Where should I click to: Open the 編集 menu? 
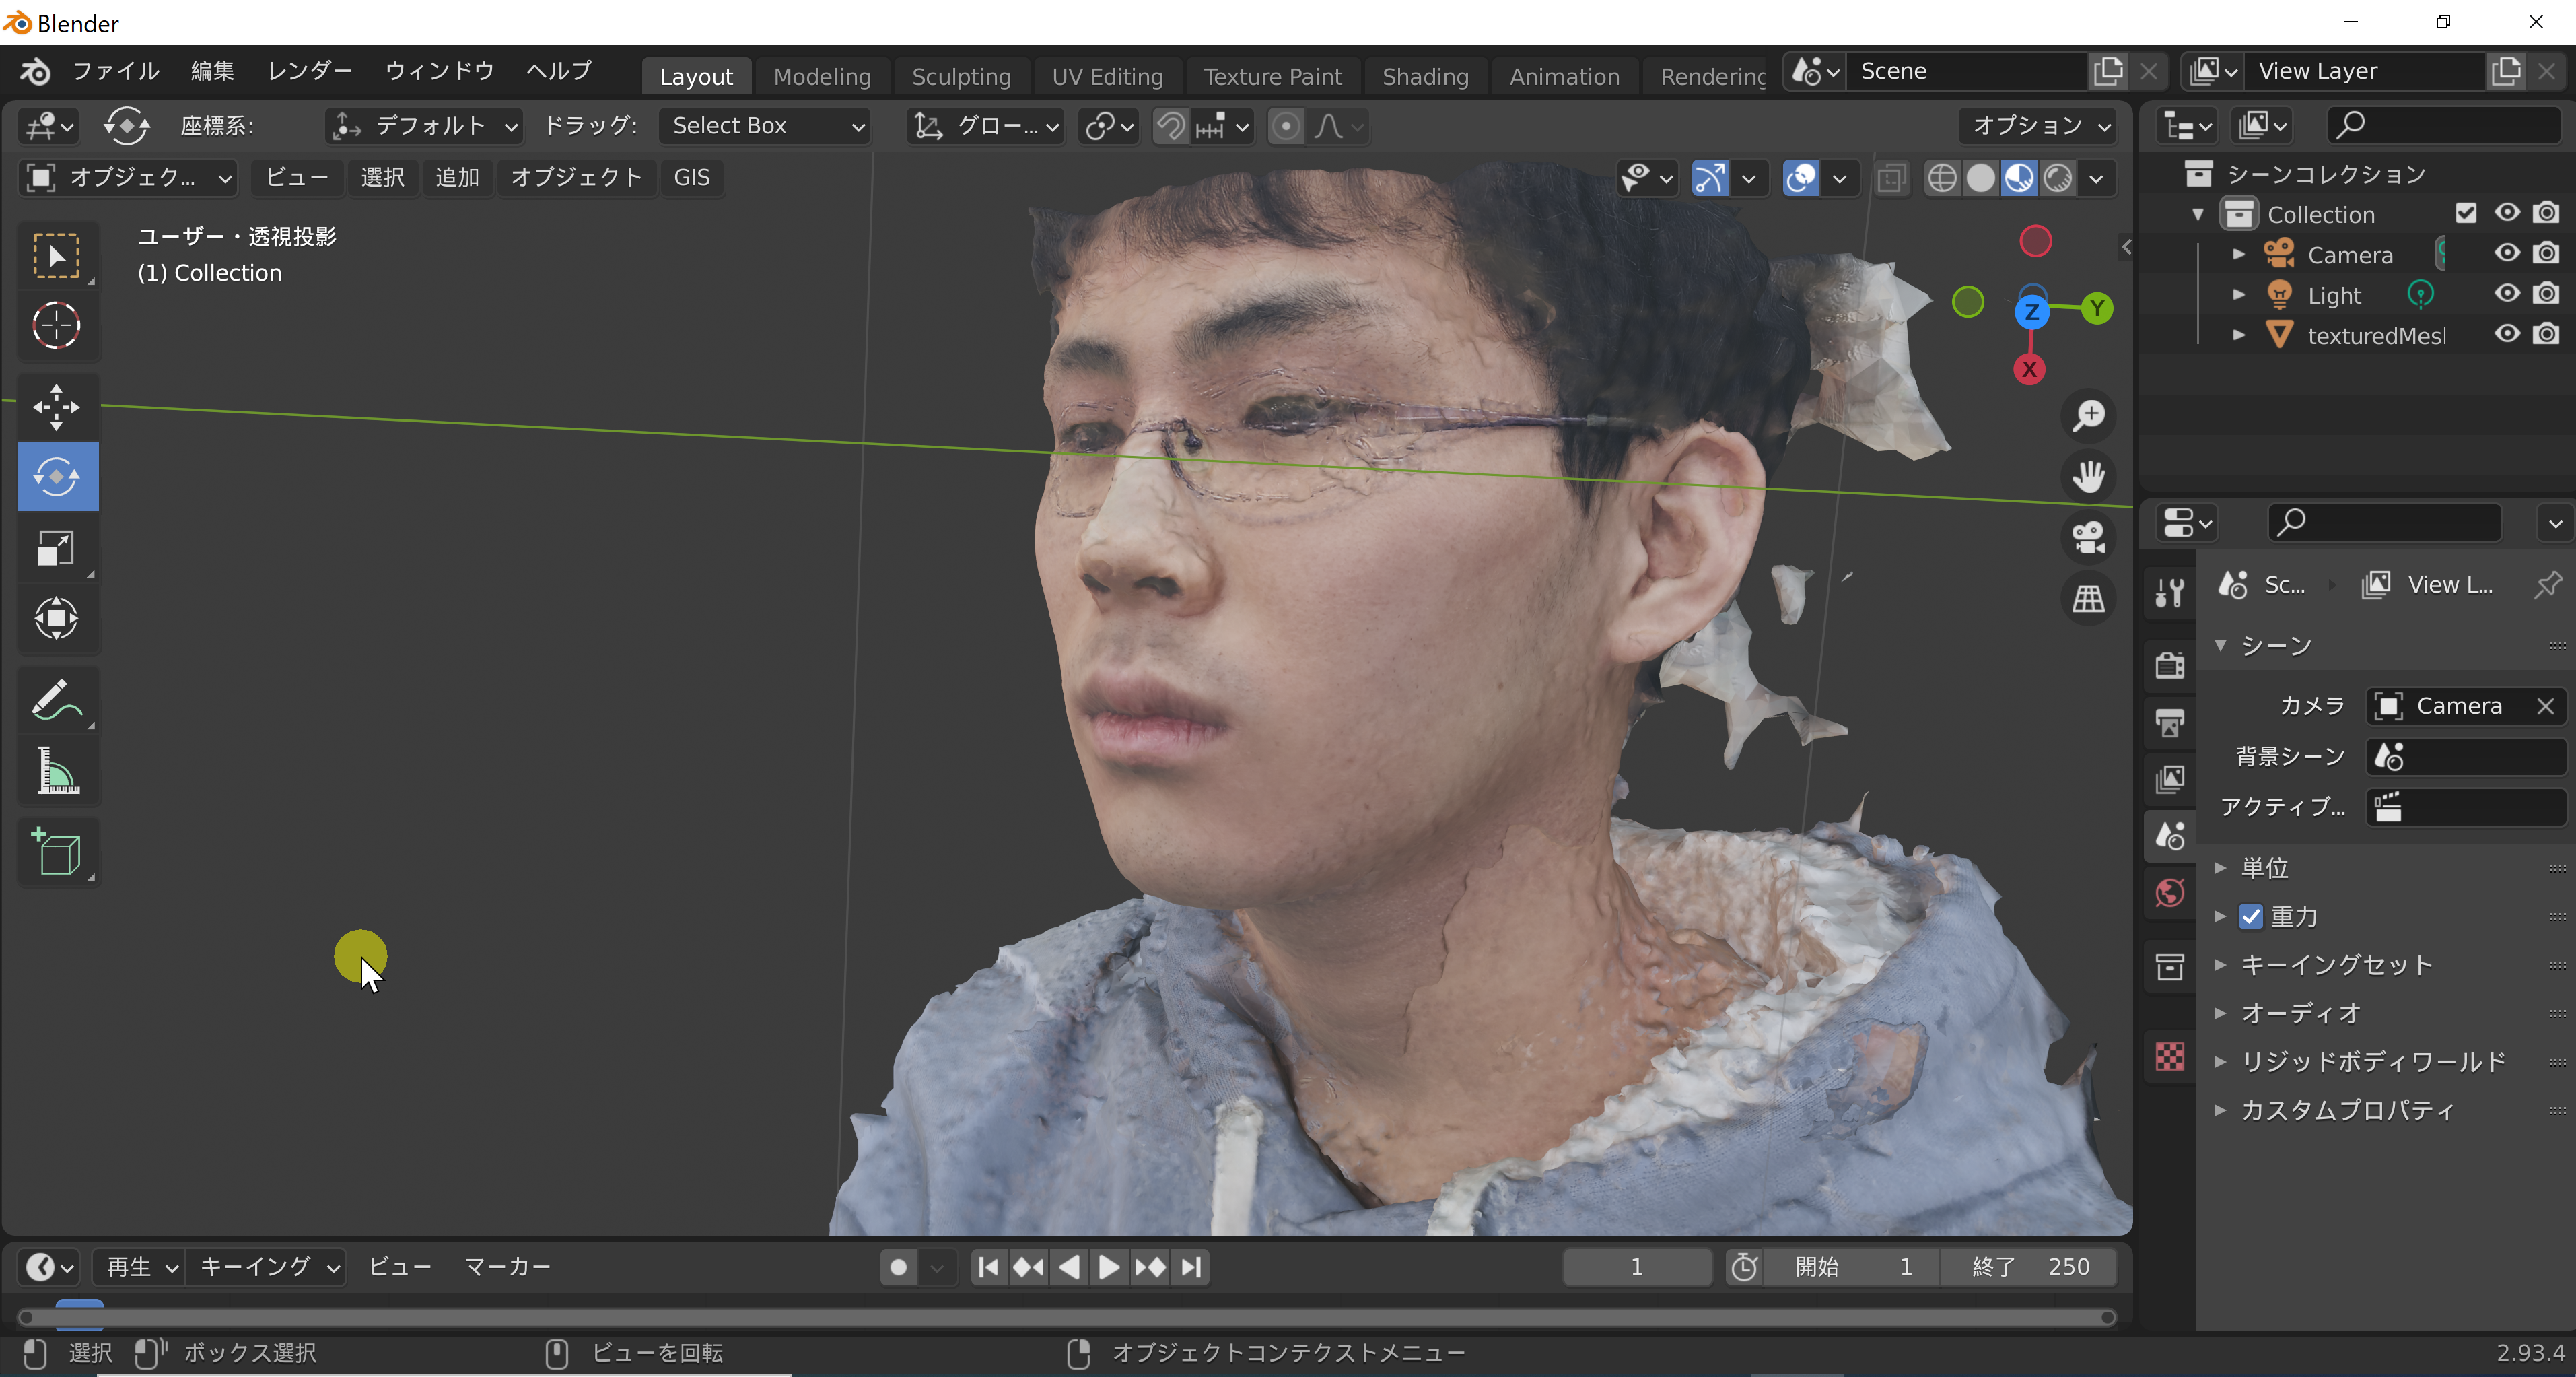[213, 71]
